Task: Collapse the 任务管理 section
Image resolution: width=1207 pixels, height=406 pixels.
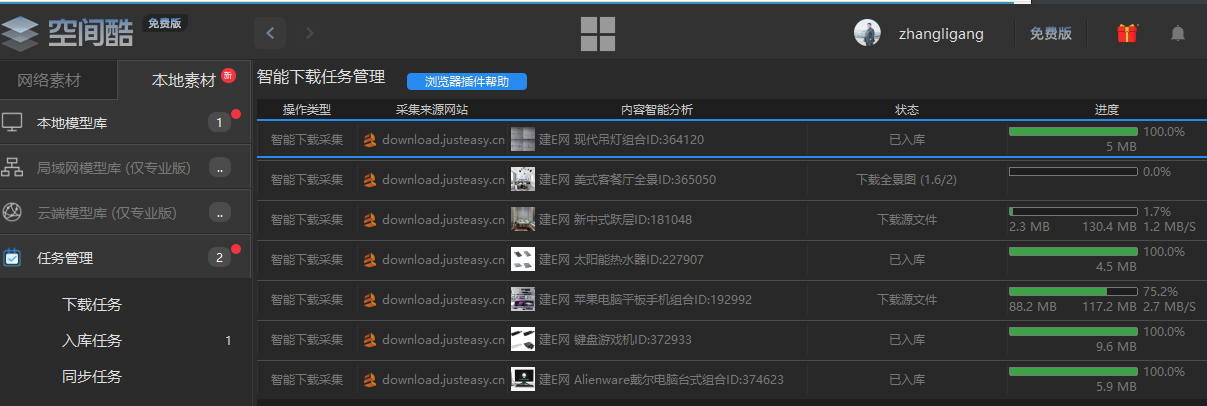Action: (x=125, y=257)
